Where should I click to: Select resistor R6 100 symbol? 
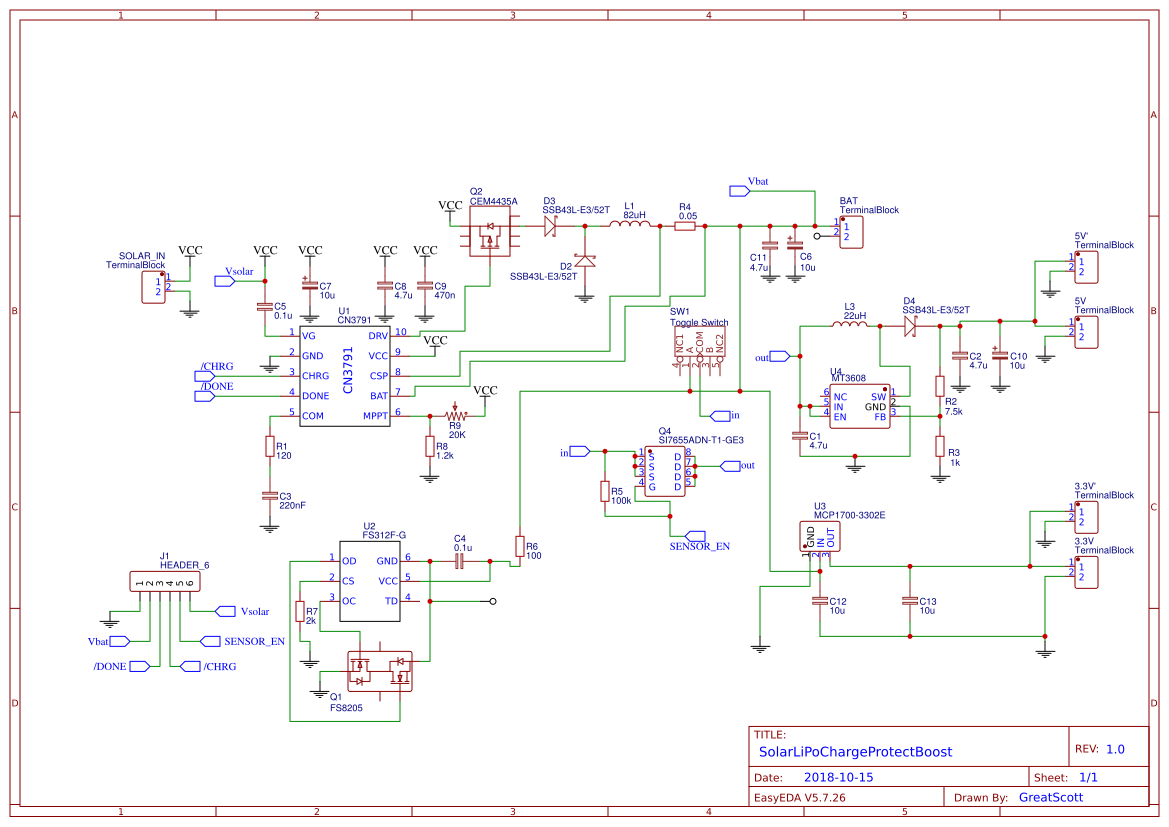coord(520,546)
